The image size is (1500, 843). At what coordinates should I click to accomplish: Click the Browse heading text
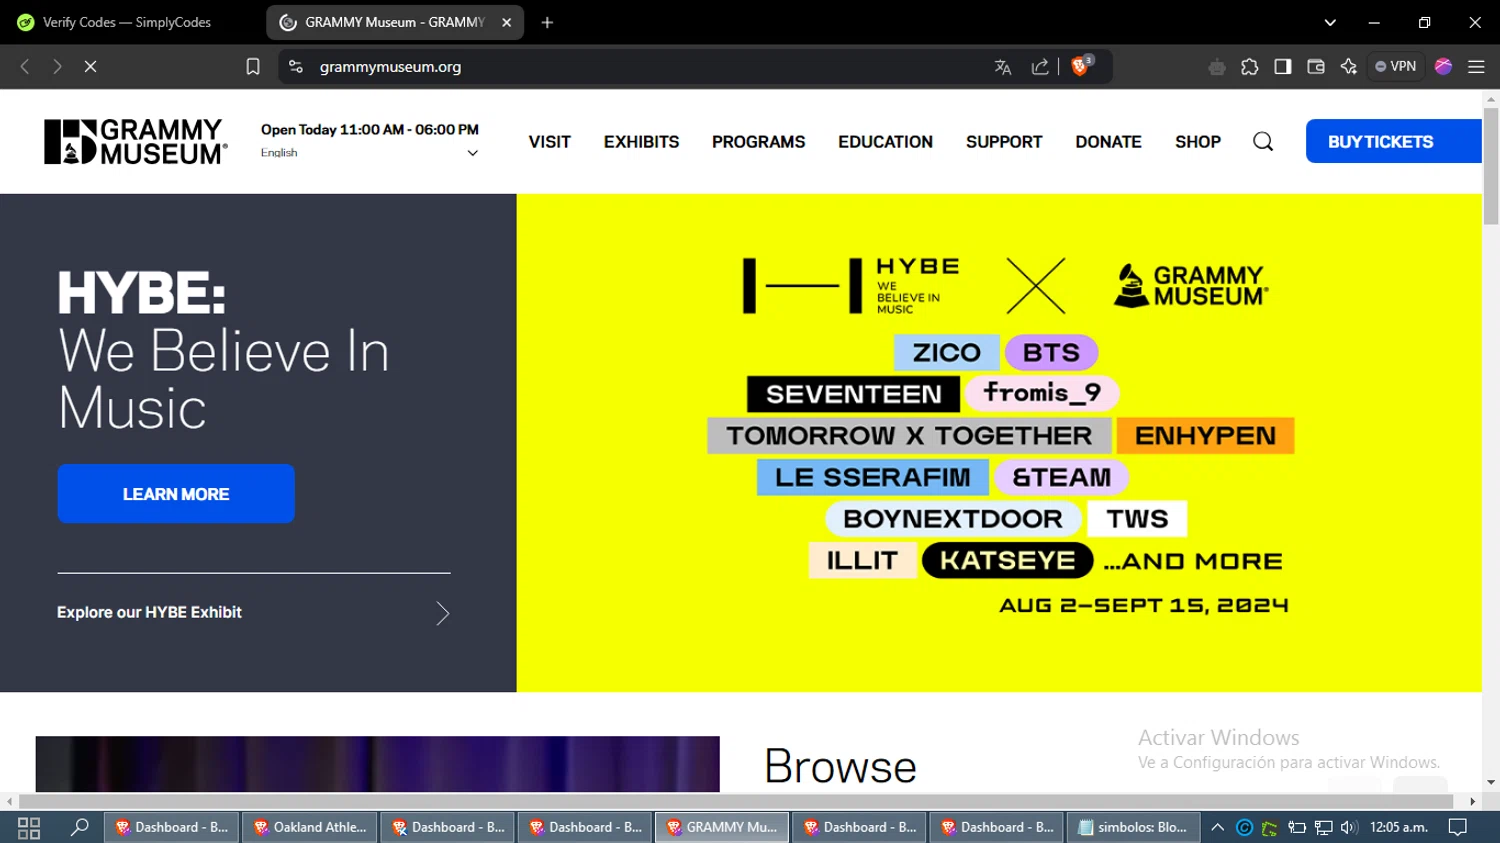(840, 767)
